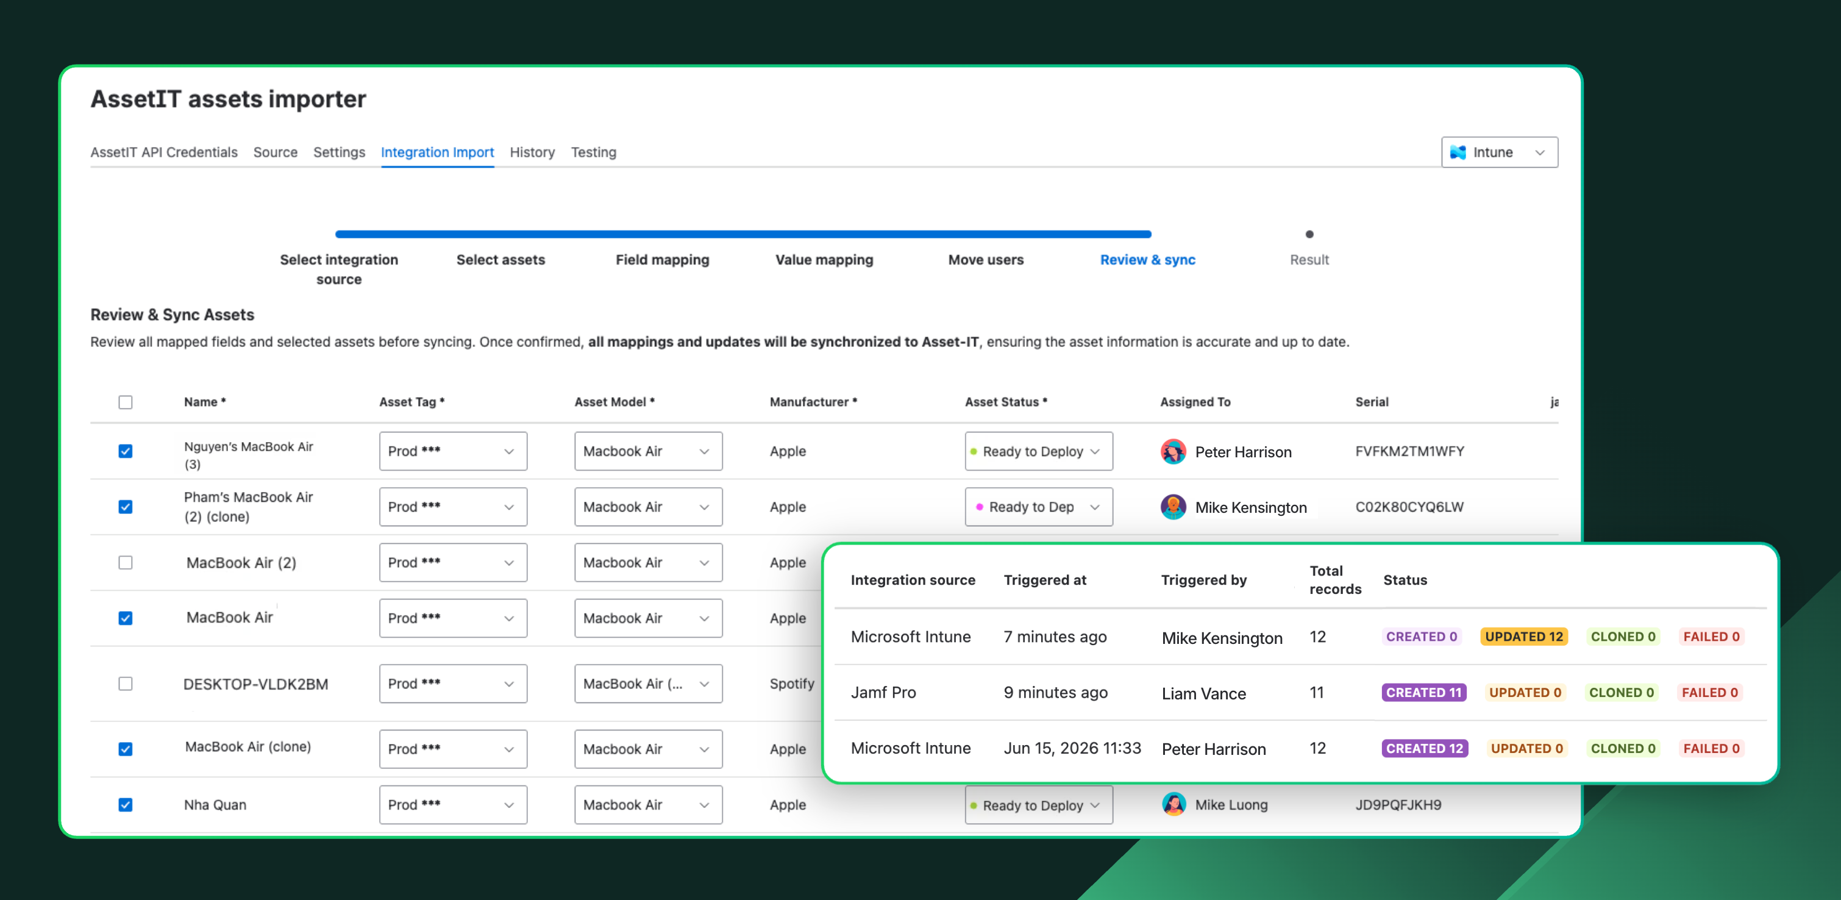Click serial number JD9PQFJKH9
The height and width of the screenshot is (900, 1841).
click(x=1398, y=805)
